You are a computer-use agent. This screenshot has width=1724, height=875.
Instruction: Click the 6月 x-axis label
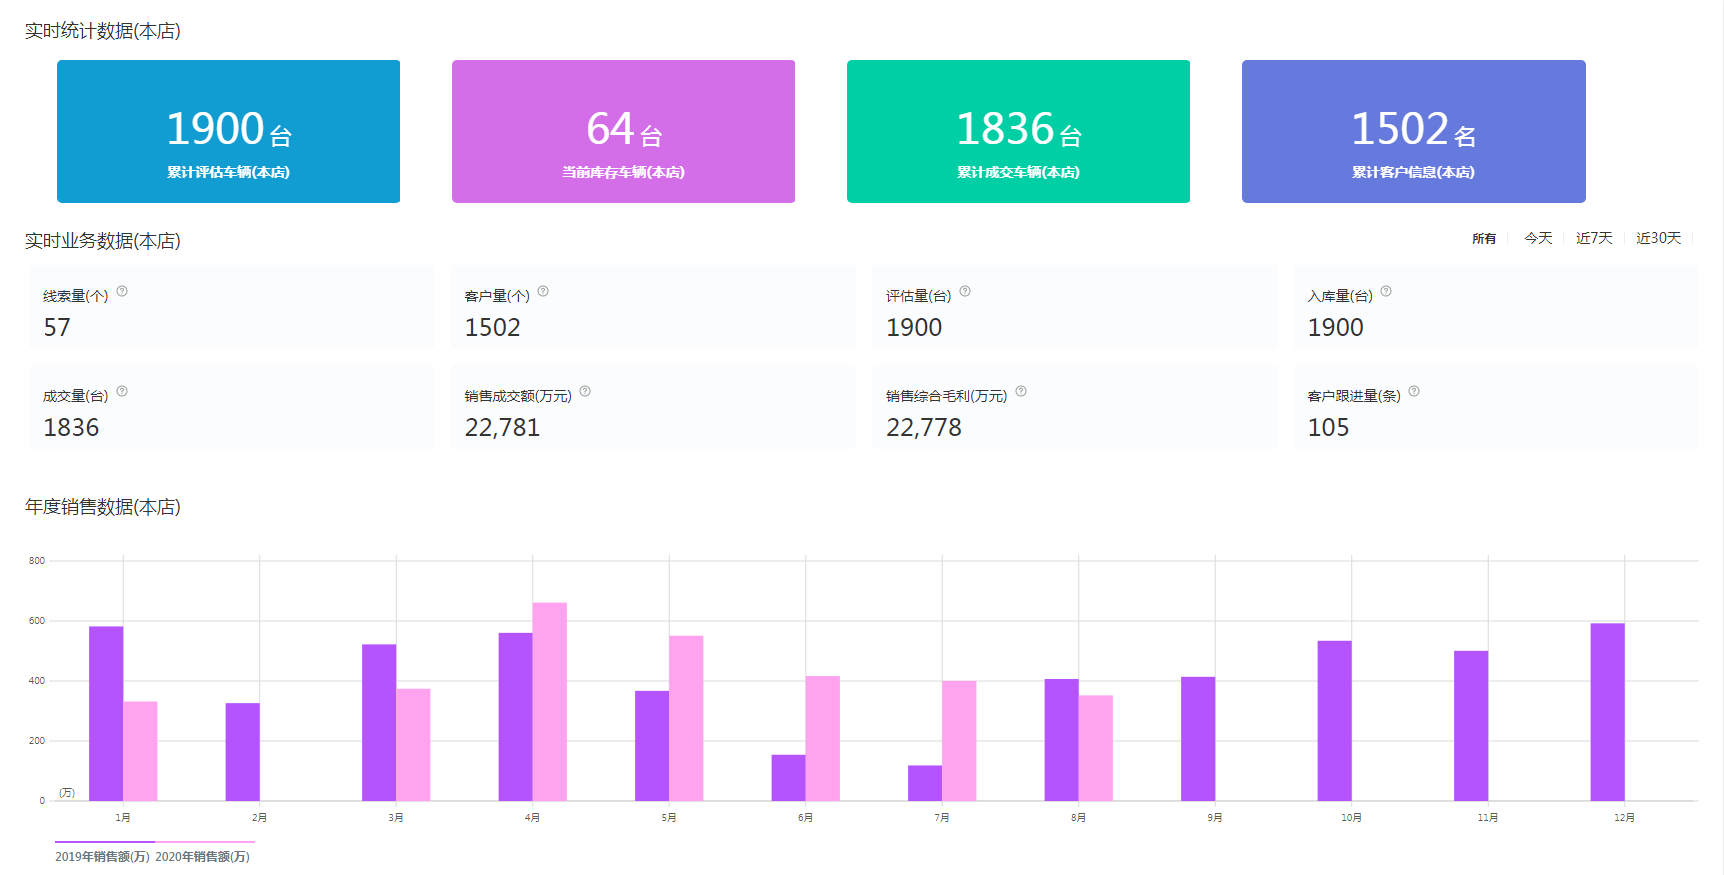click(x=805, y=818)
